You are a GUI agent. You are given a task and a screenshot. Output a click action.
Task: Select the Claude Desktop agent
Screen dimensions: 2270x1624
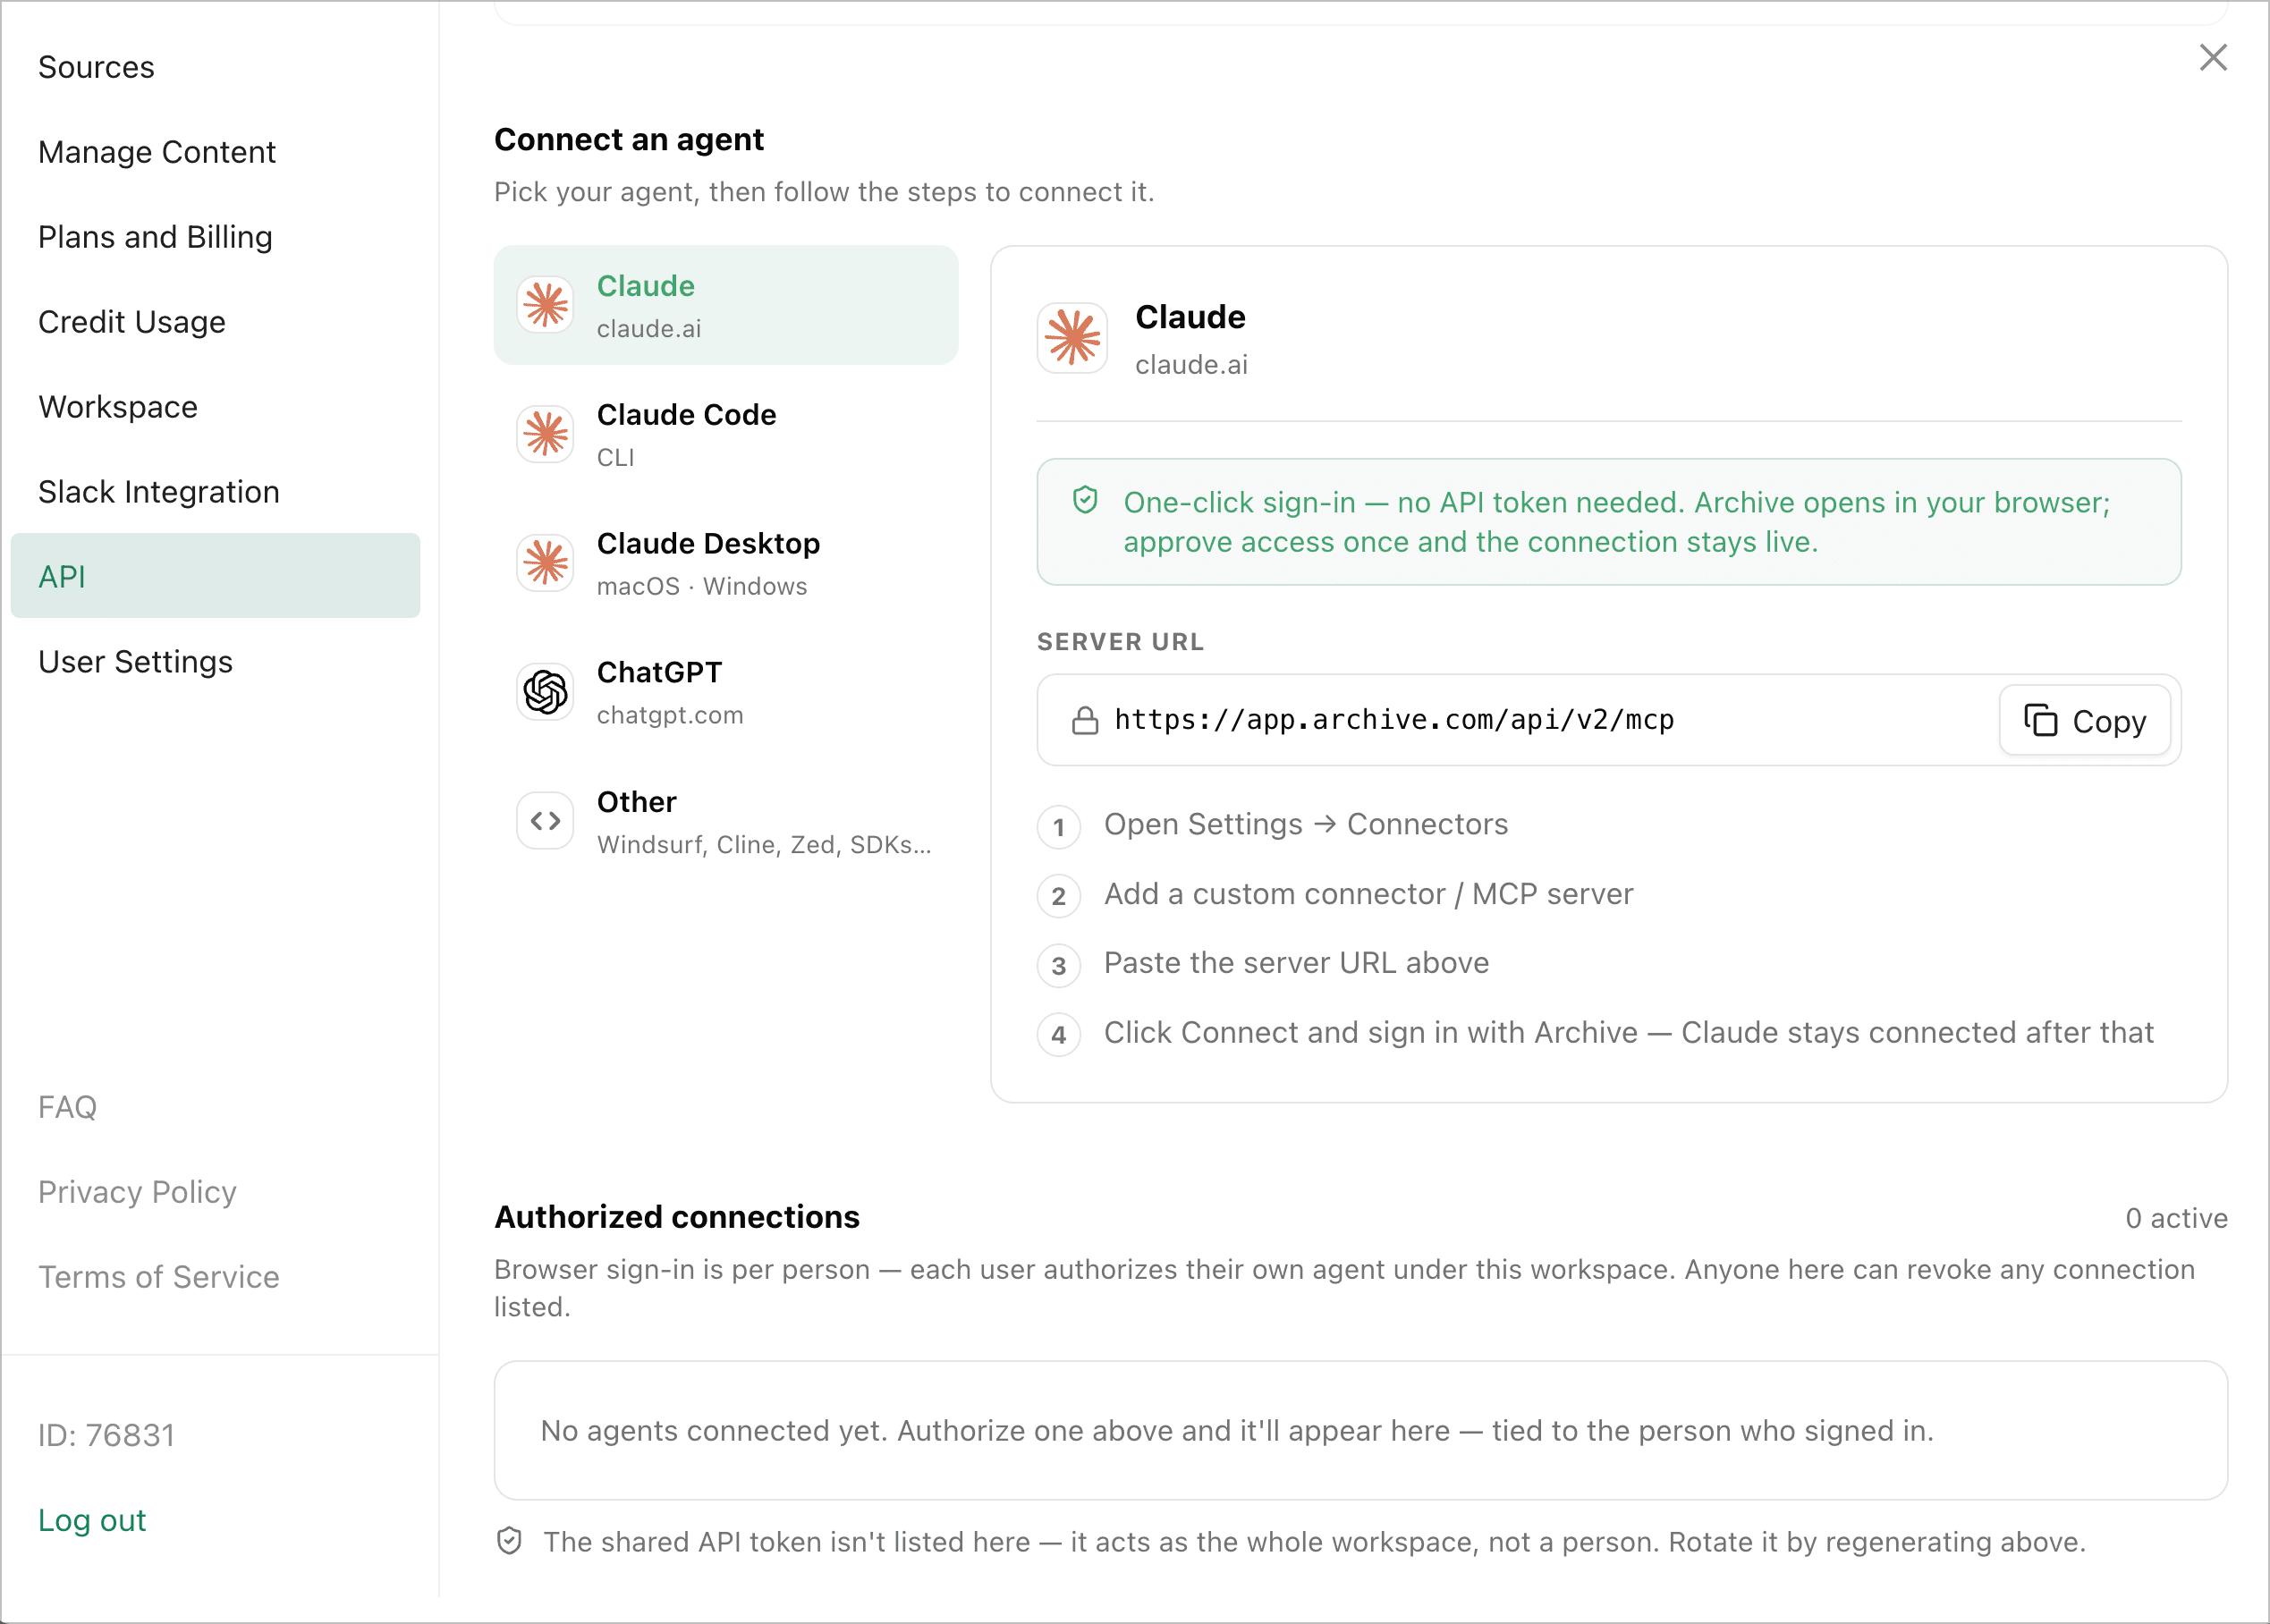pyautogui.click(x=726, y=563)
